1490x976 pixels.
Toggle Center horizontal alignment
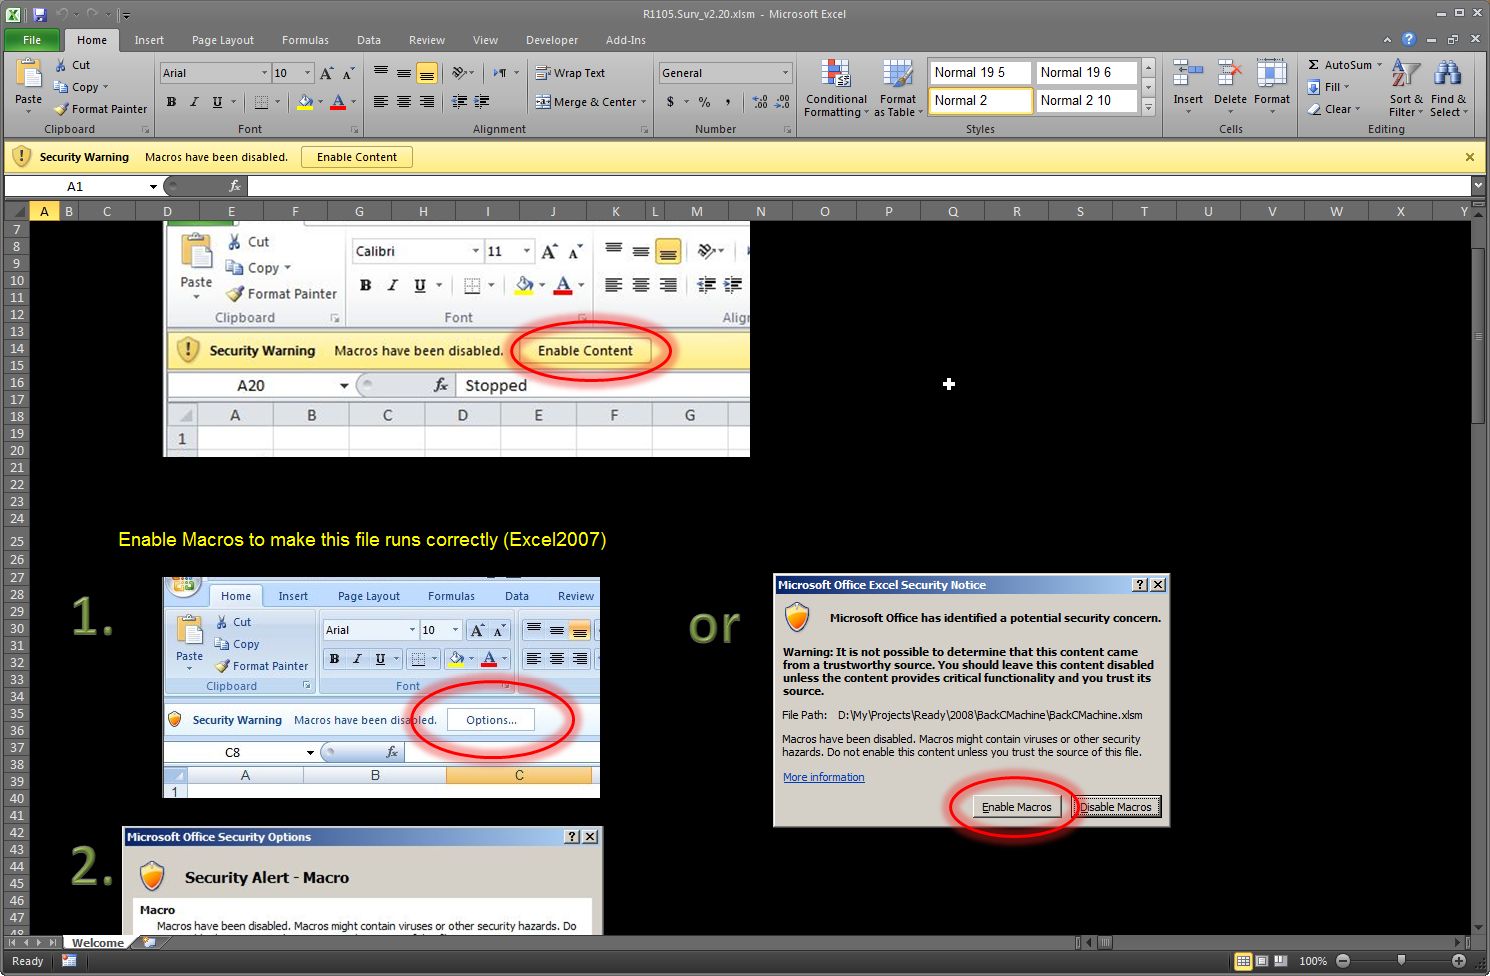pos(404,102)
